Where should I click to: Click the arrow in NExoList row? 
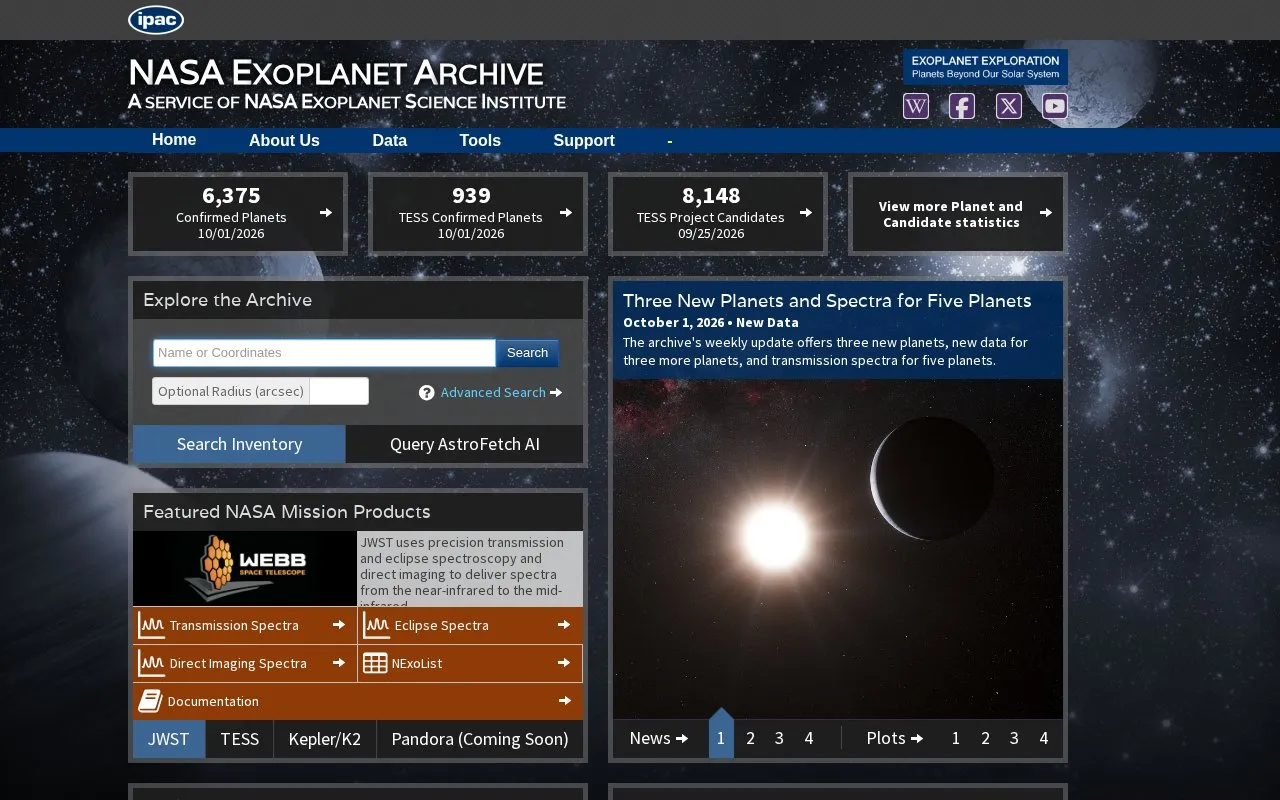point(565,663)
